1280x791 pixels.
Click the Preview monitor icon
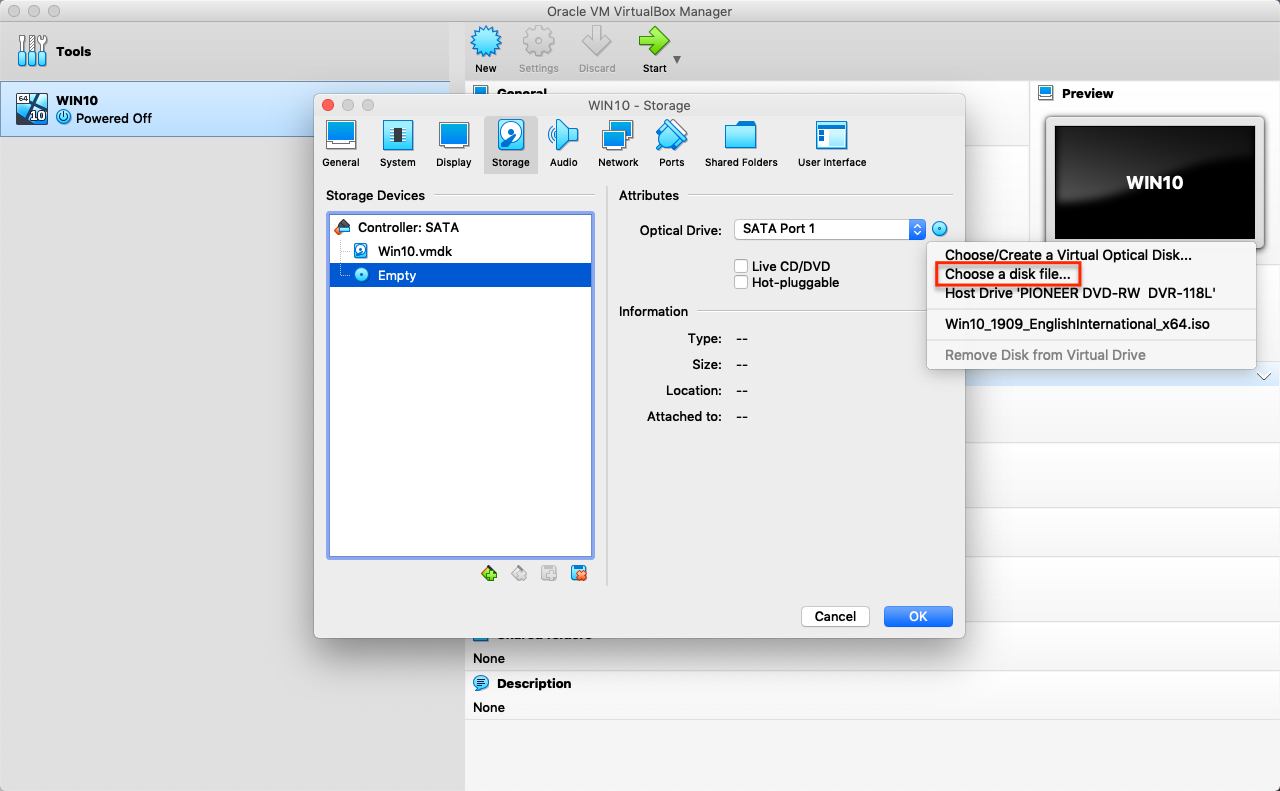click(1046, 93)
